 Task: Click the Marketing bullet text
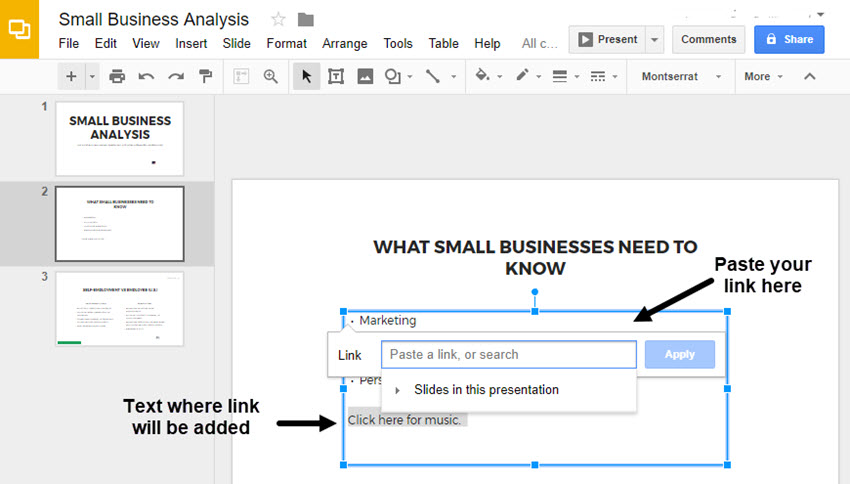(388, 320)
